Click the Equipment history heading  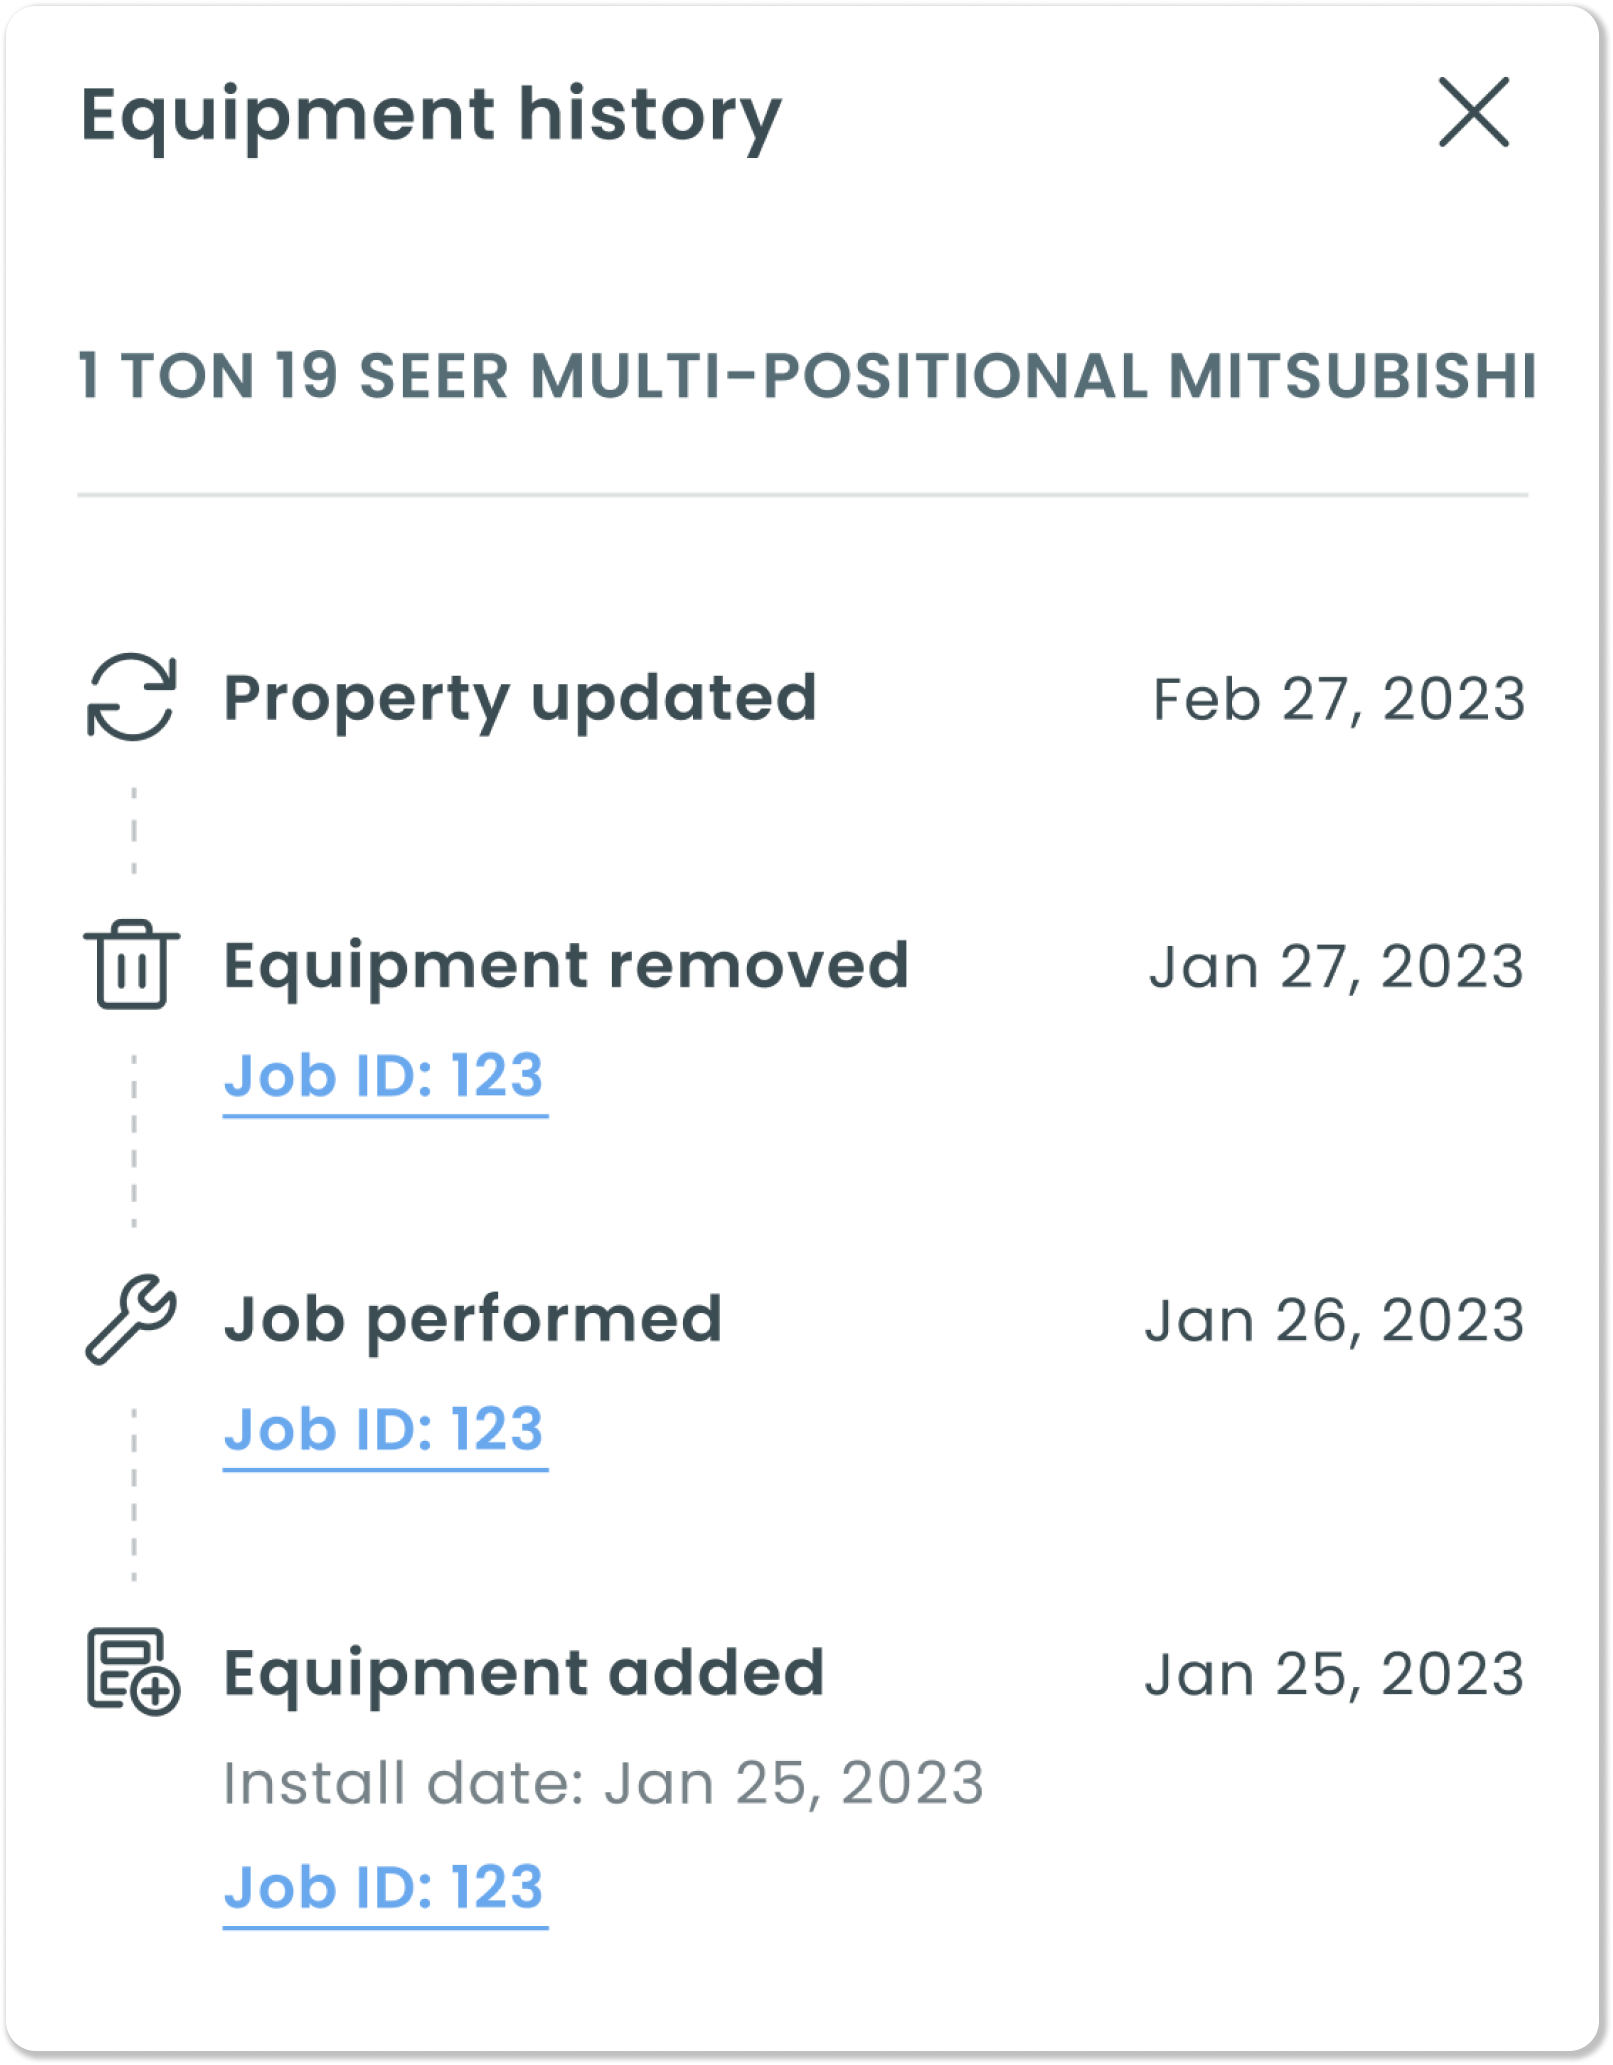coord(431,116)
